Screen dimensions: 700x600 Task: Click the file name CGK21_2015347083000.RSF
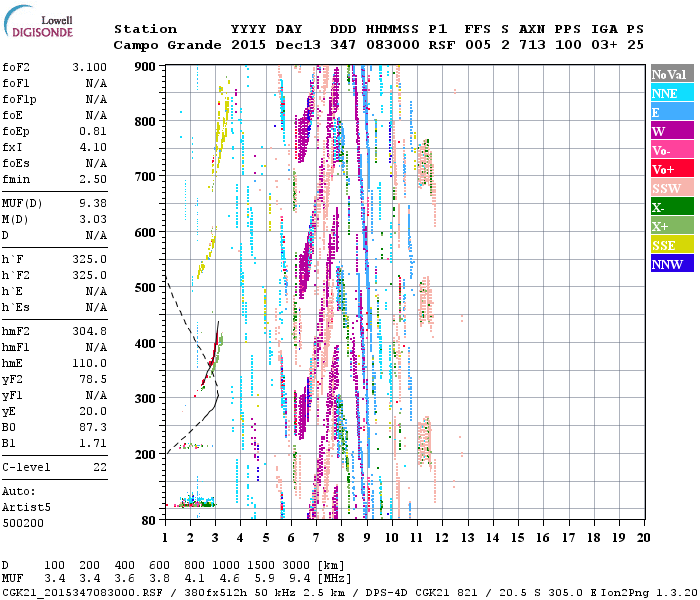tap(82, 592)
